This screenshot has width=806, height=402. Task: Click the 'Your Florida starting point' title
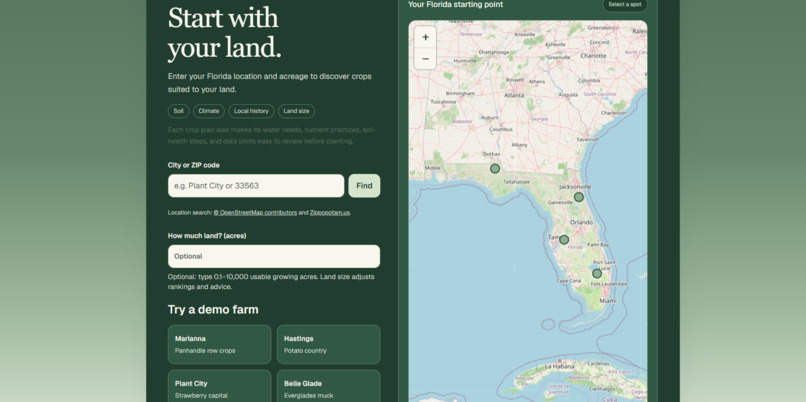click(455, 5)
